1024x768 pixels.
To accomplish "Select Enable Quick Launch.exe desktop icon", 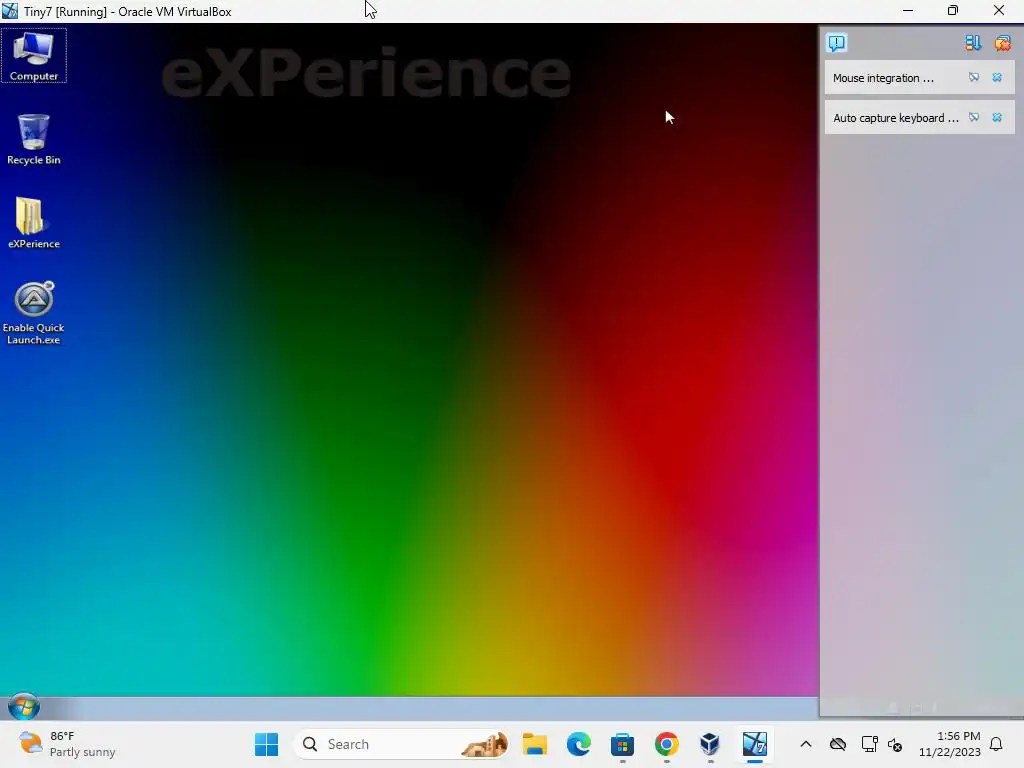I will (33, 313).
